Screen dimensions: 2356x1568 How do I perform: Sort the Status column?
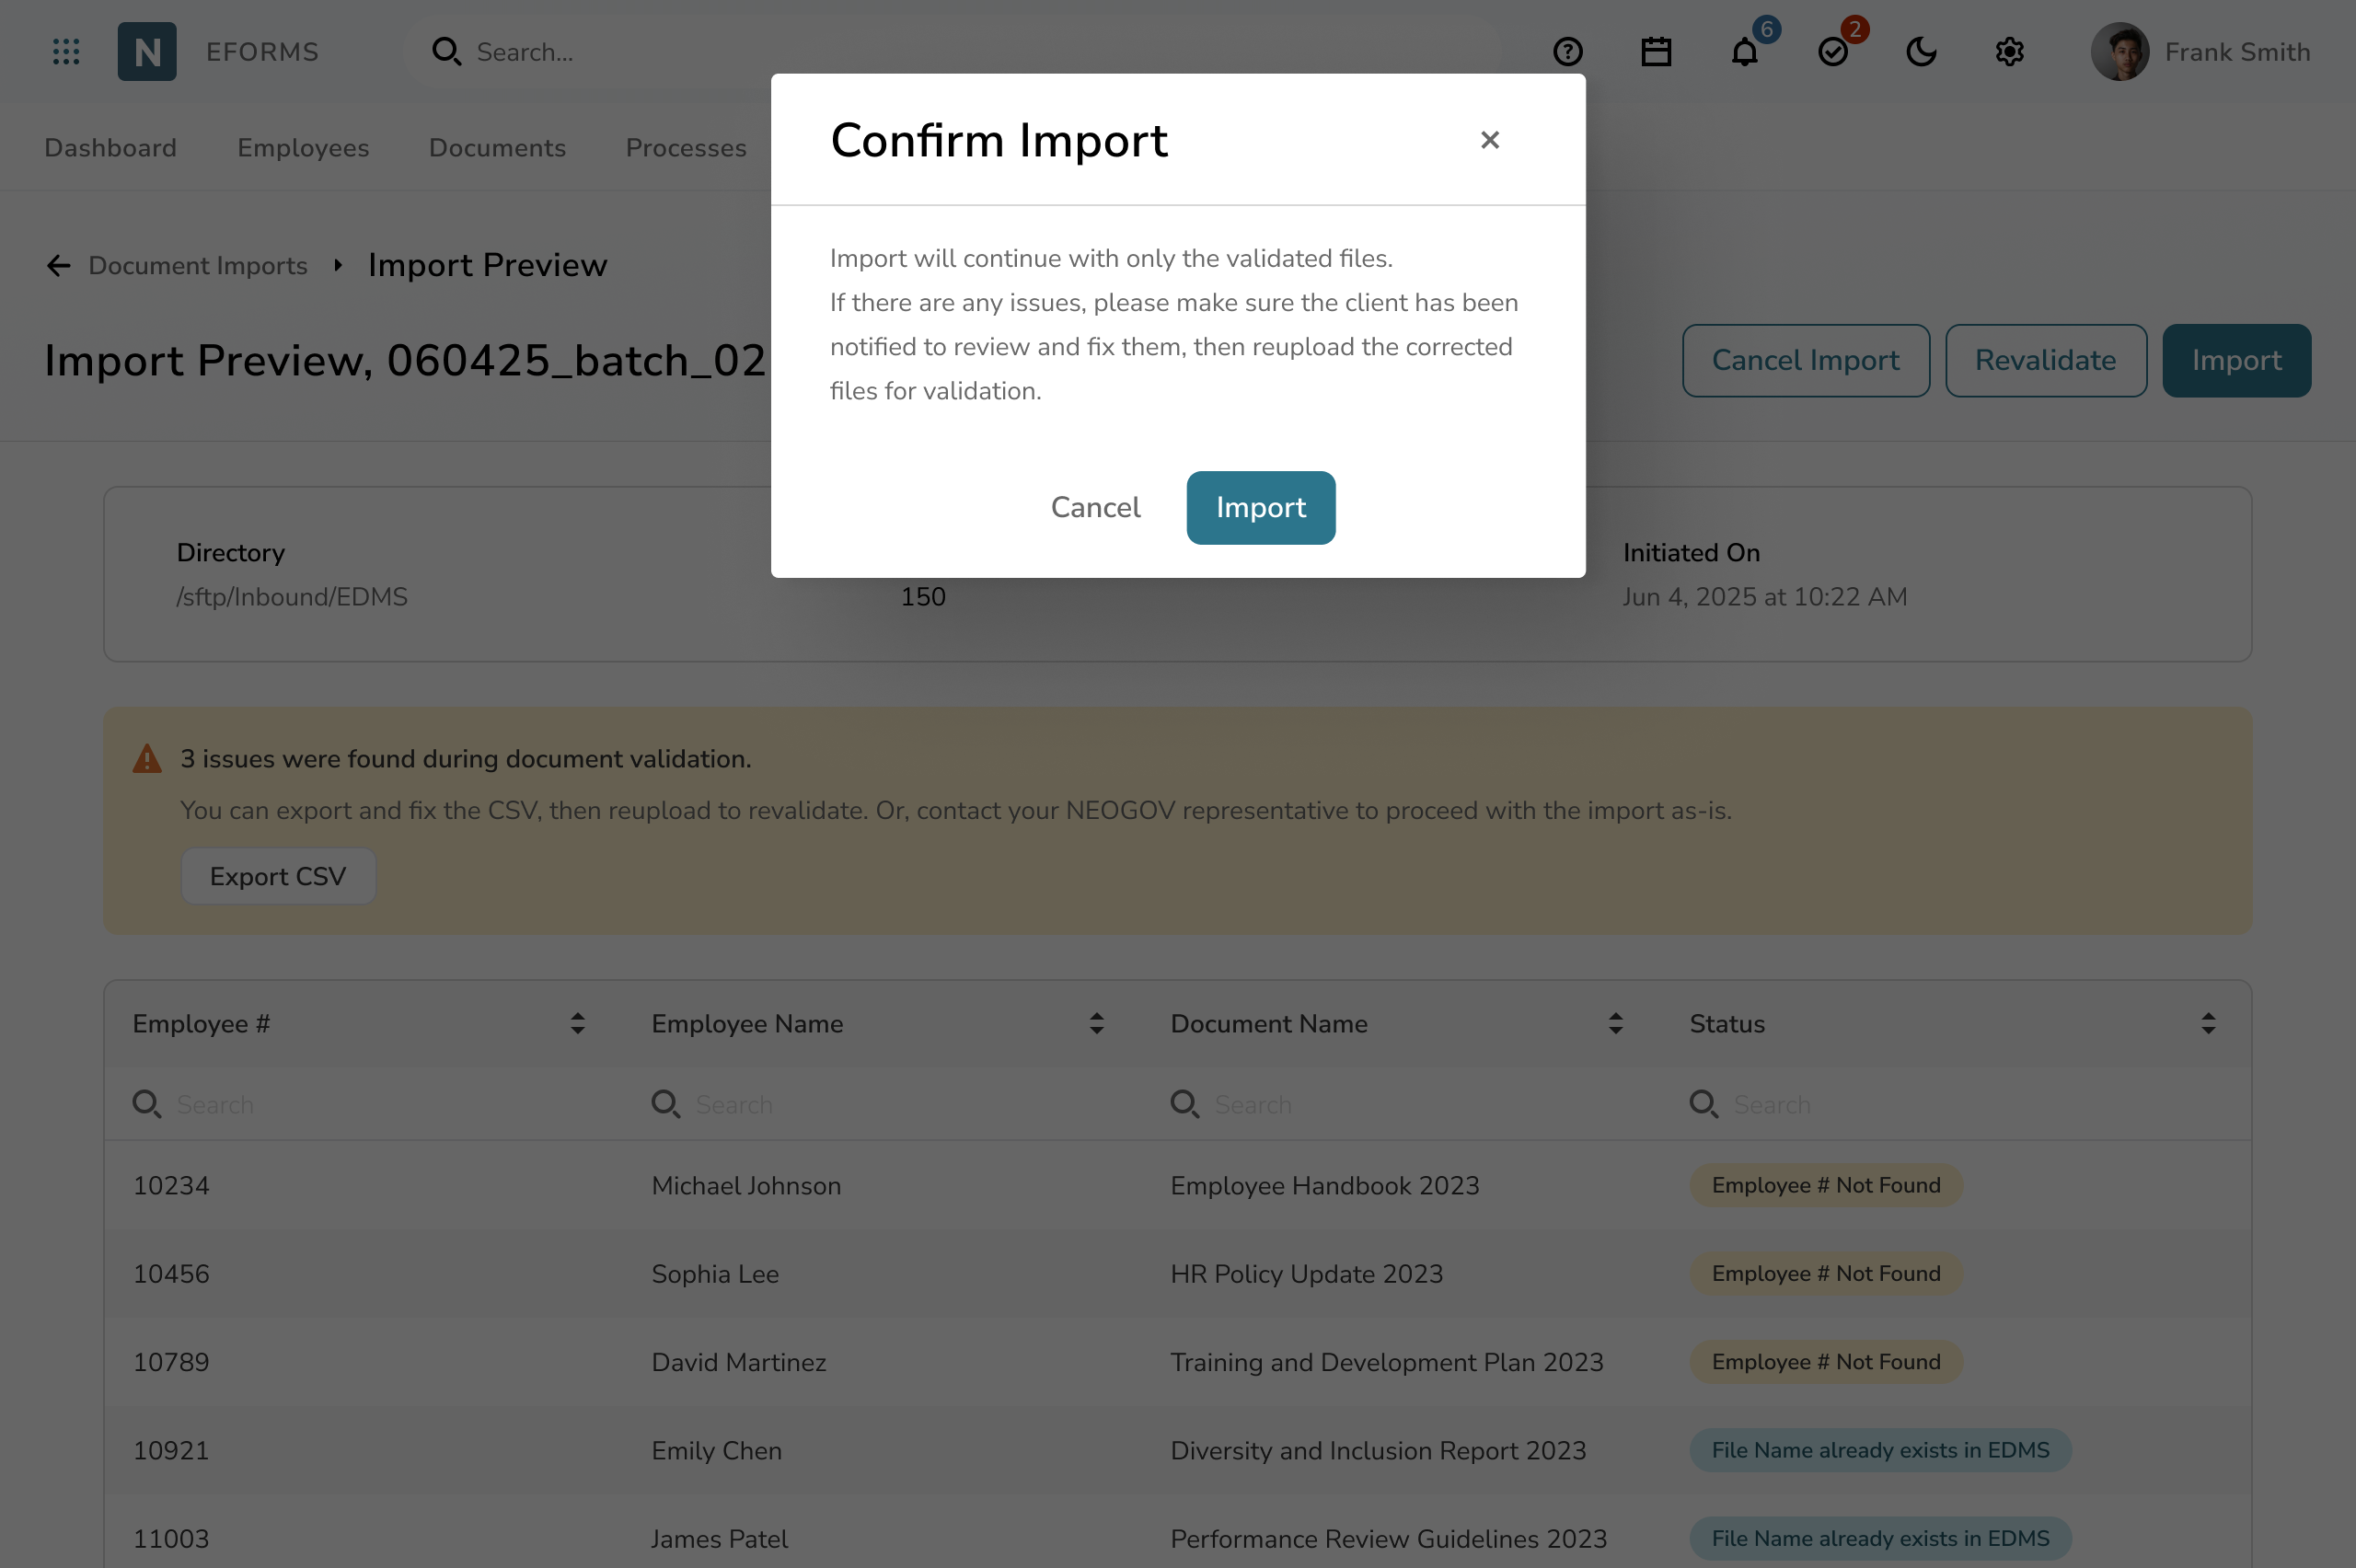2207,1024
